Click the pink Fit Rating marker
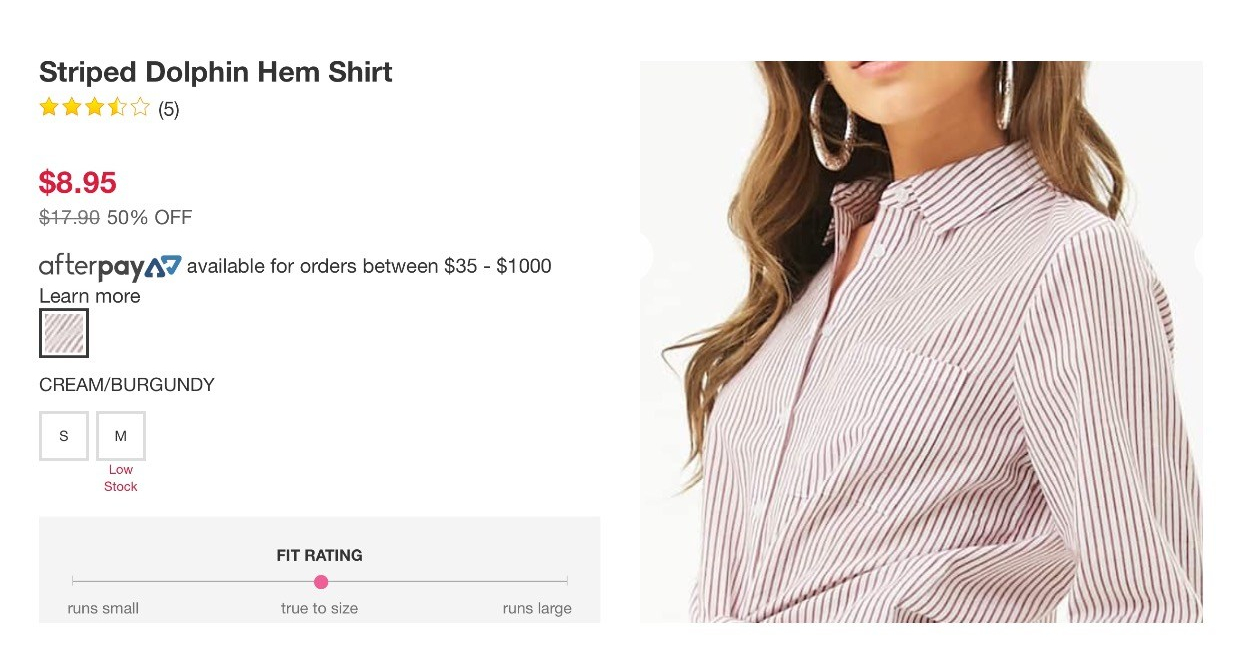Screen dimensions: 1242x670 321,581
